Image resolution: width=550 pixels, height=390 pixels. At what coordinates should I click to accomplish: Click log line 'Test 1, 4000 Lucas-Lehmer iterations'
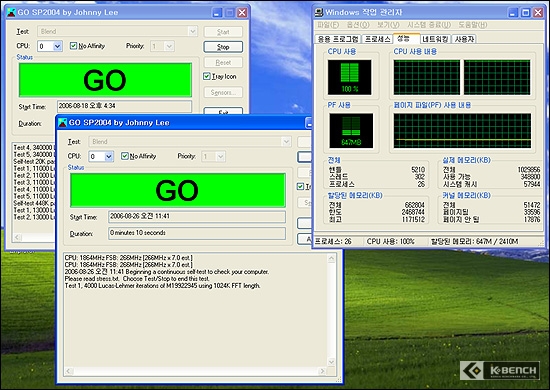[x=162, y=286]
